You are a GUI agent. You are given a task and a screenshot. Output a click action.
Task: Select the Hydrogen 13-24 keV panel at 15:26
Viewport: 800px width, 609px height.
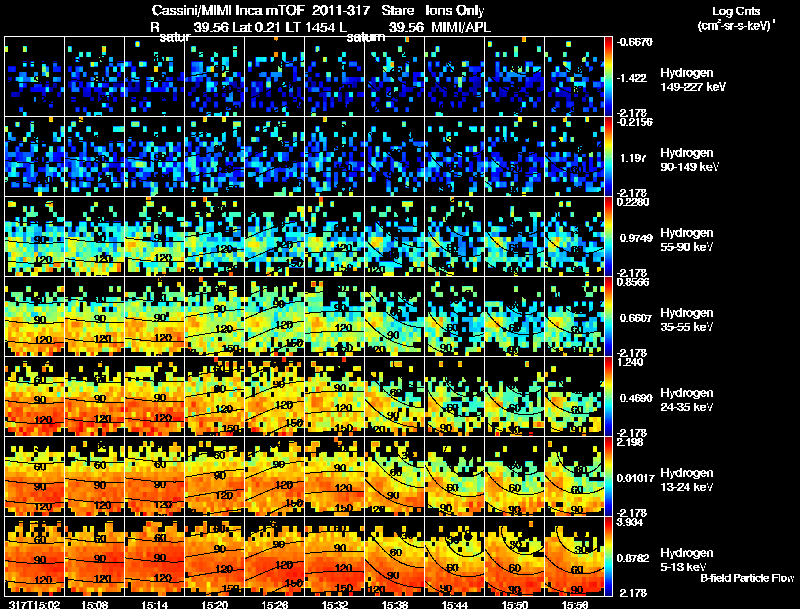pos(274,477)
